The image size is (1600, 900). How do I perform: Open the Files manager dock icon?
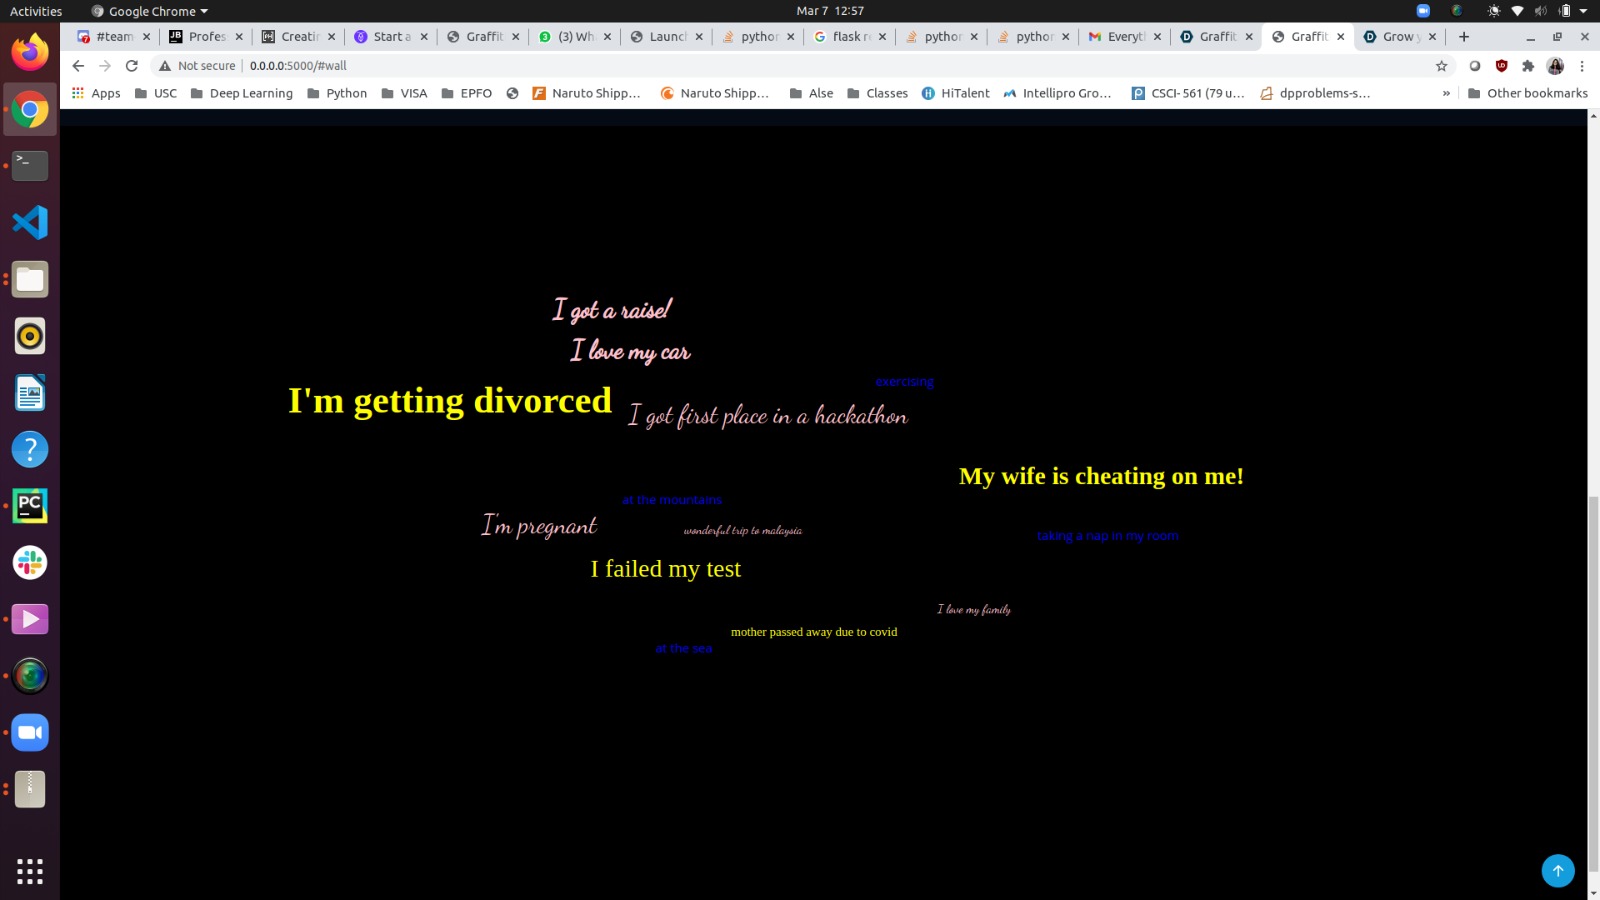tap(30, 279)
